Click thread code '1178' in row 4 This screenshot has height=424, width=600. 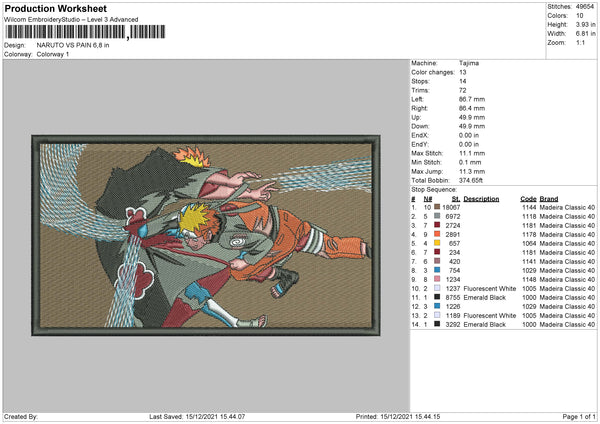(529, 234)
